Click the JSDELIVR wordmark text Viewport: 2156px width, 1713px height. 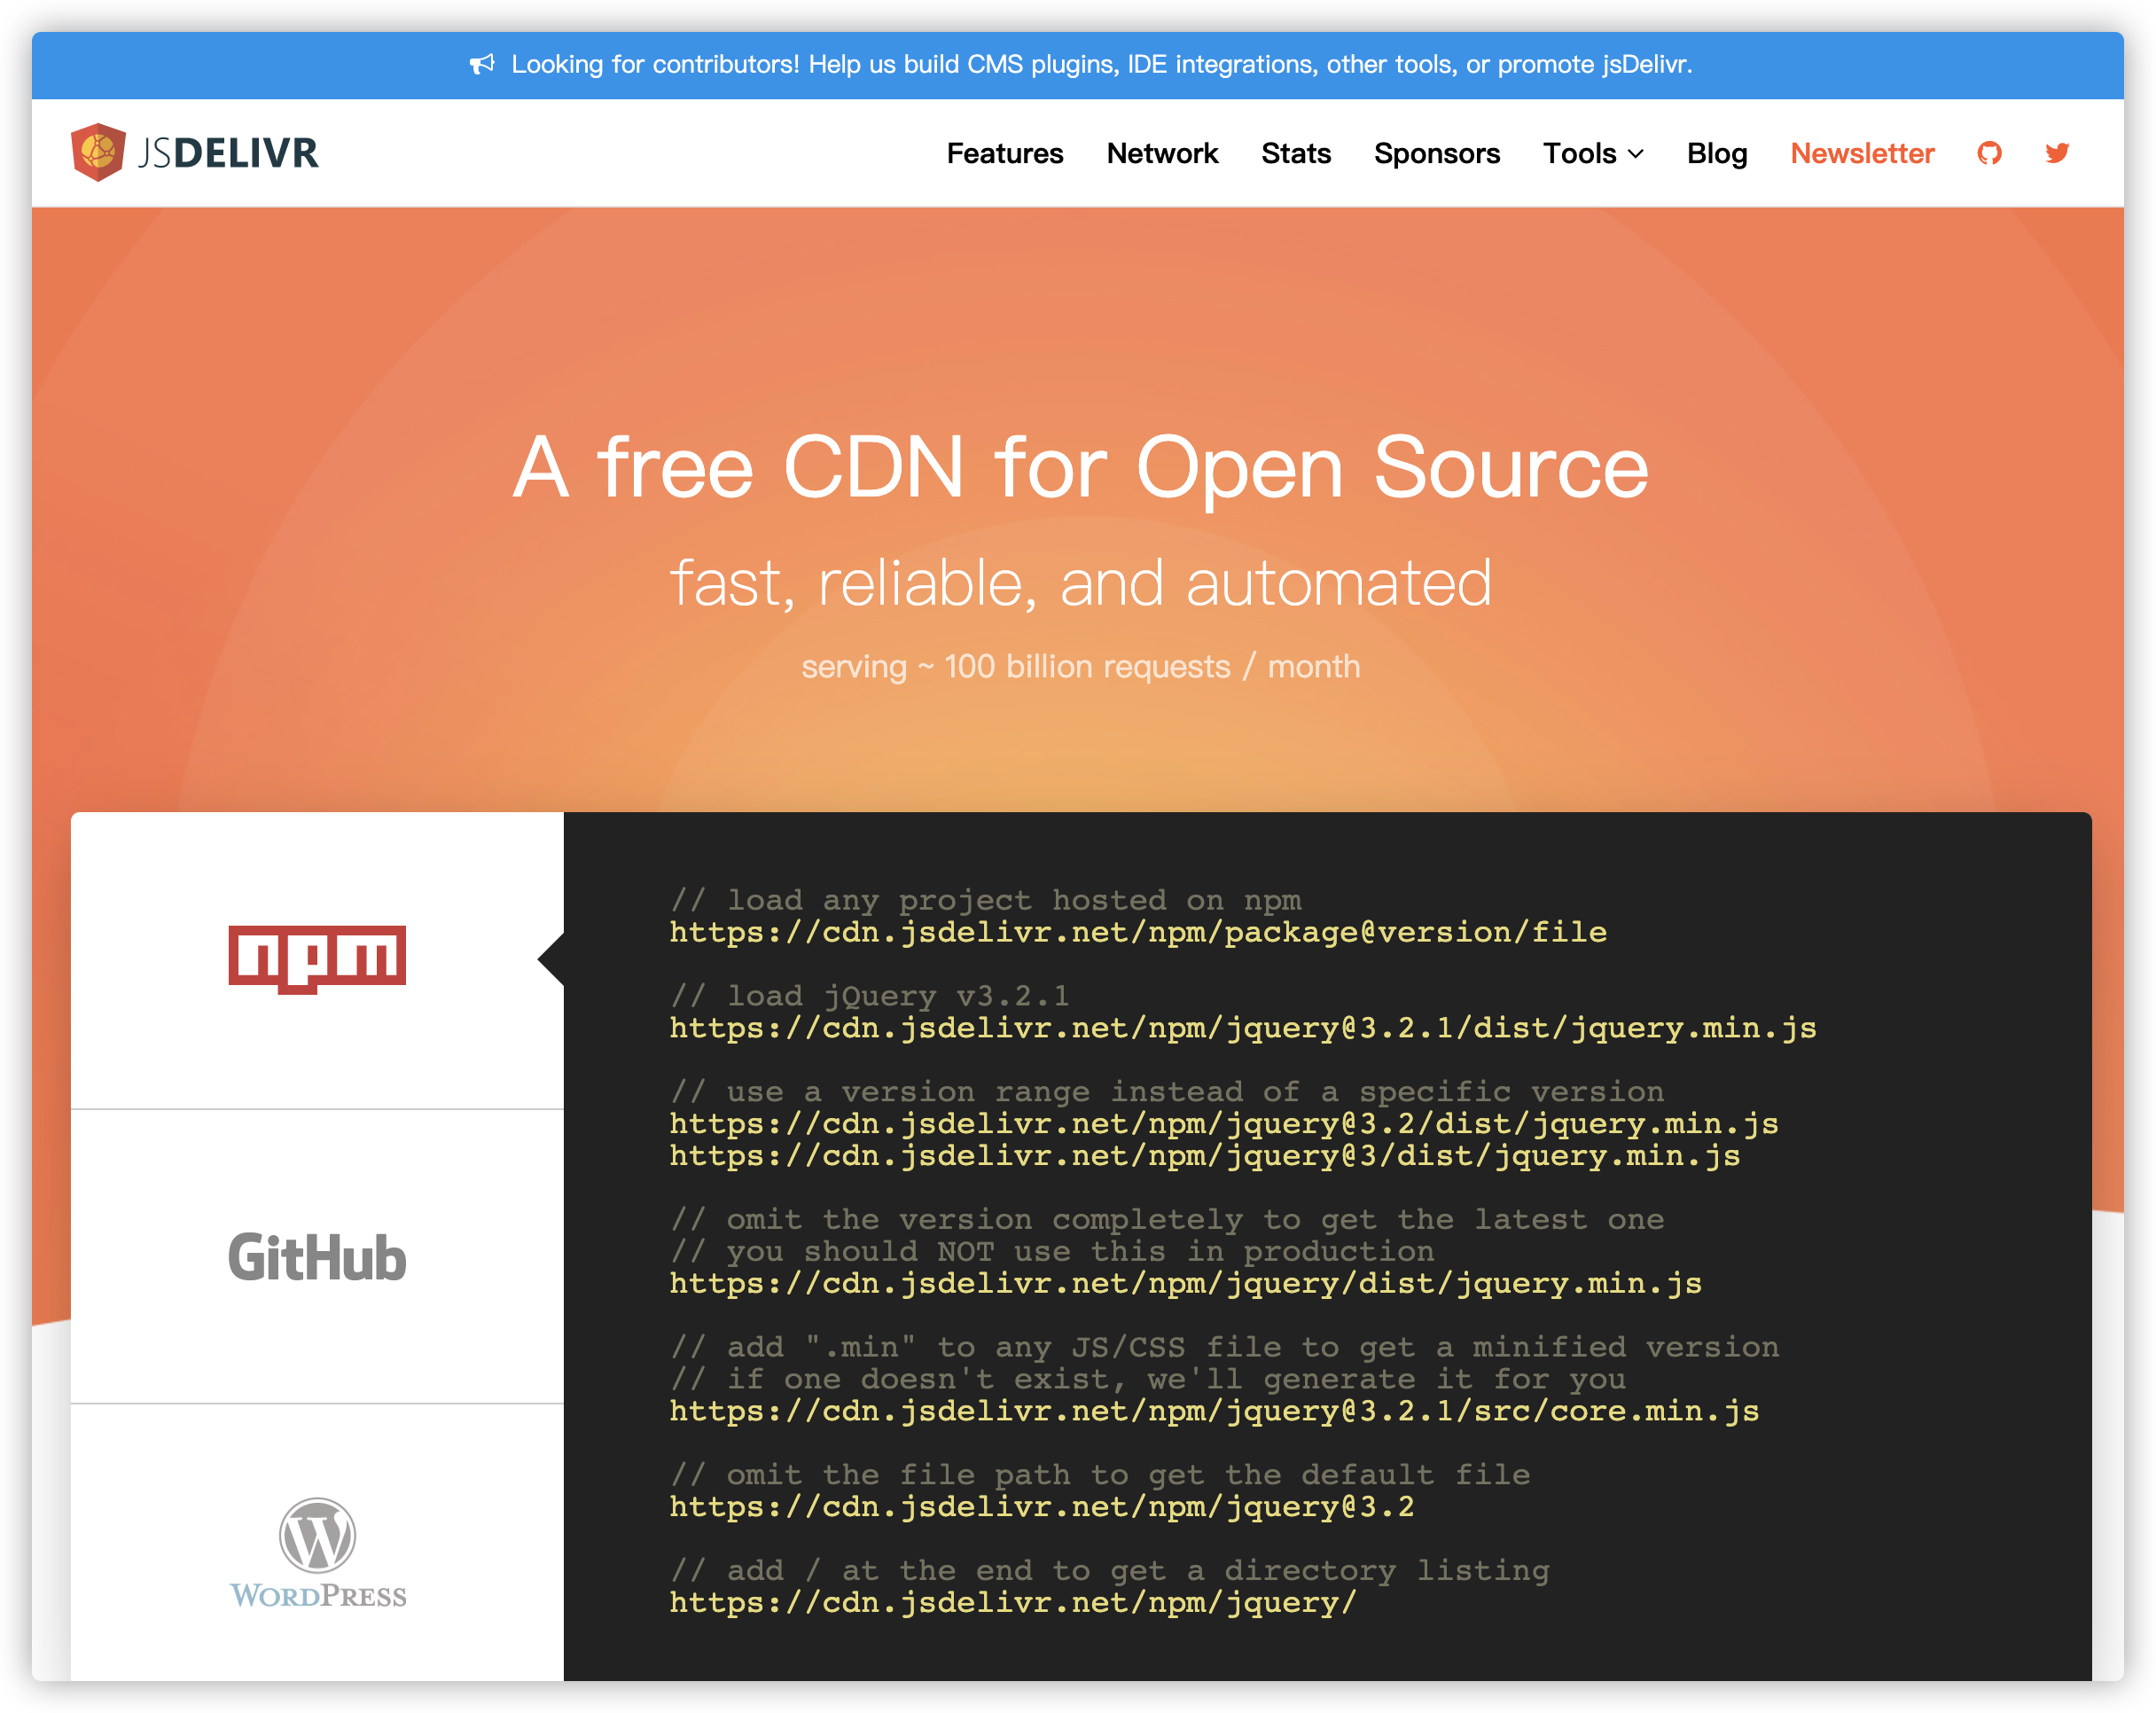pyautogui.click(x=229, y=153)
